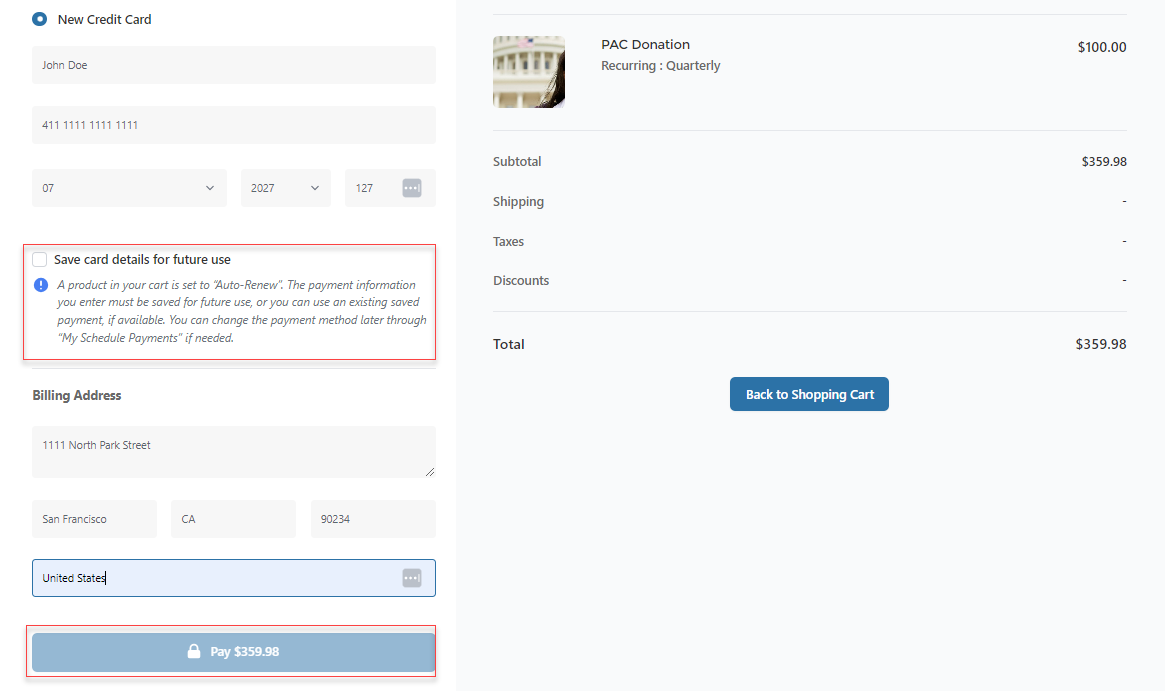Click the San Francisco city field

coord(94,519)
